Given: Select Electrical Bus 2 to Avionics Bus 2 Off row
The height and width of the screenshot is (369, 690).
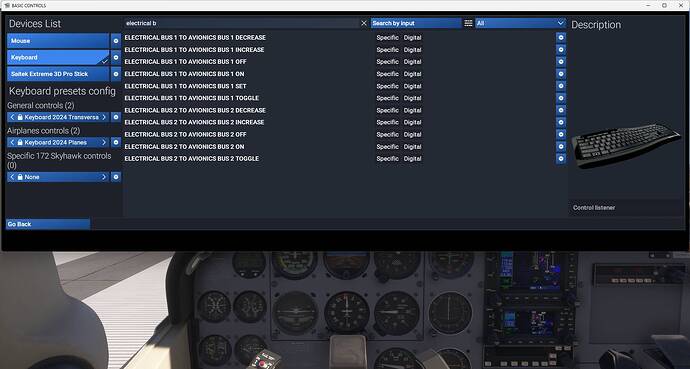Looking at the screenshot, I should pos(345,135).
